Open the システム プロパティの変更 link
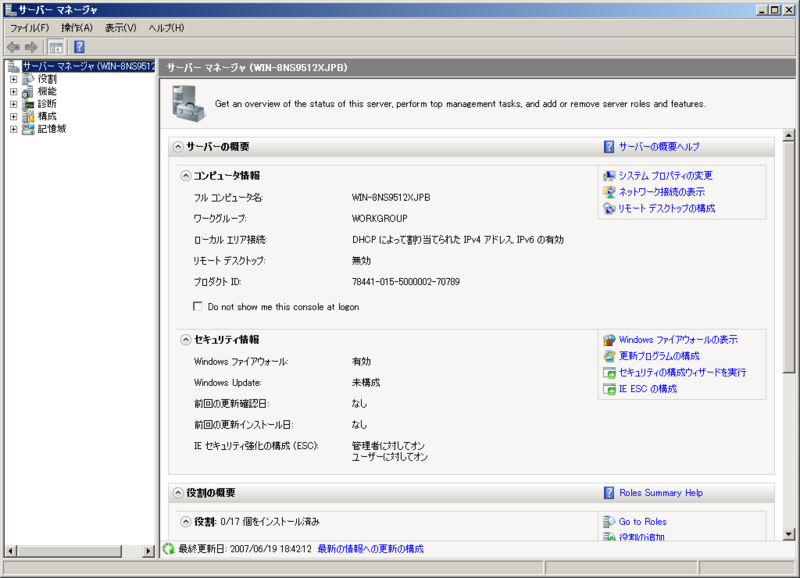Image resolution: width=800 pixels, height=578 pixels. 665,176
